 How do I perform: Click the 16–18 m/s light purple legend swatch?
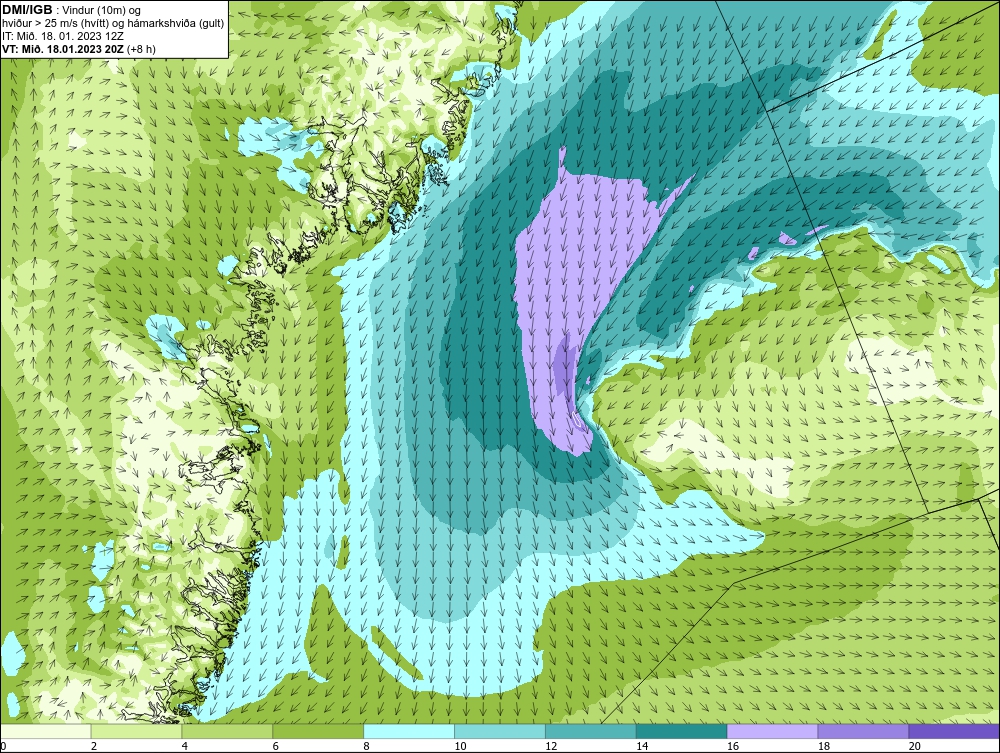772,731
